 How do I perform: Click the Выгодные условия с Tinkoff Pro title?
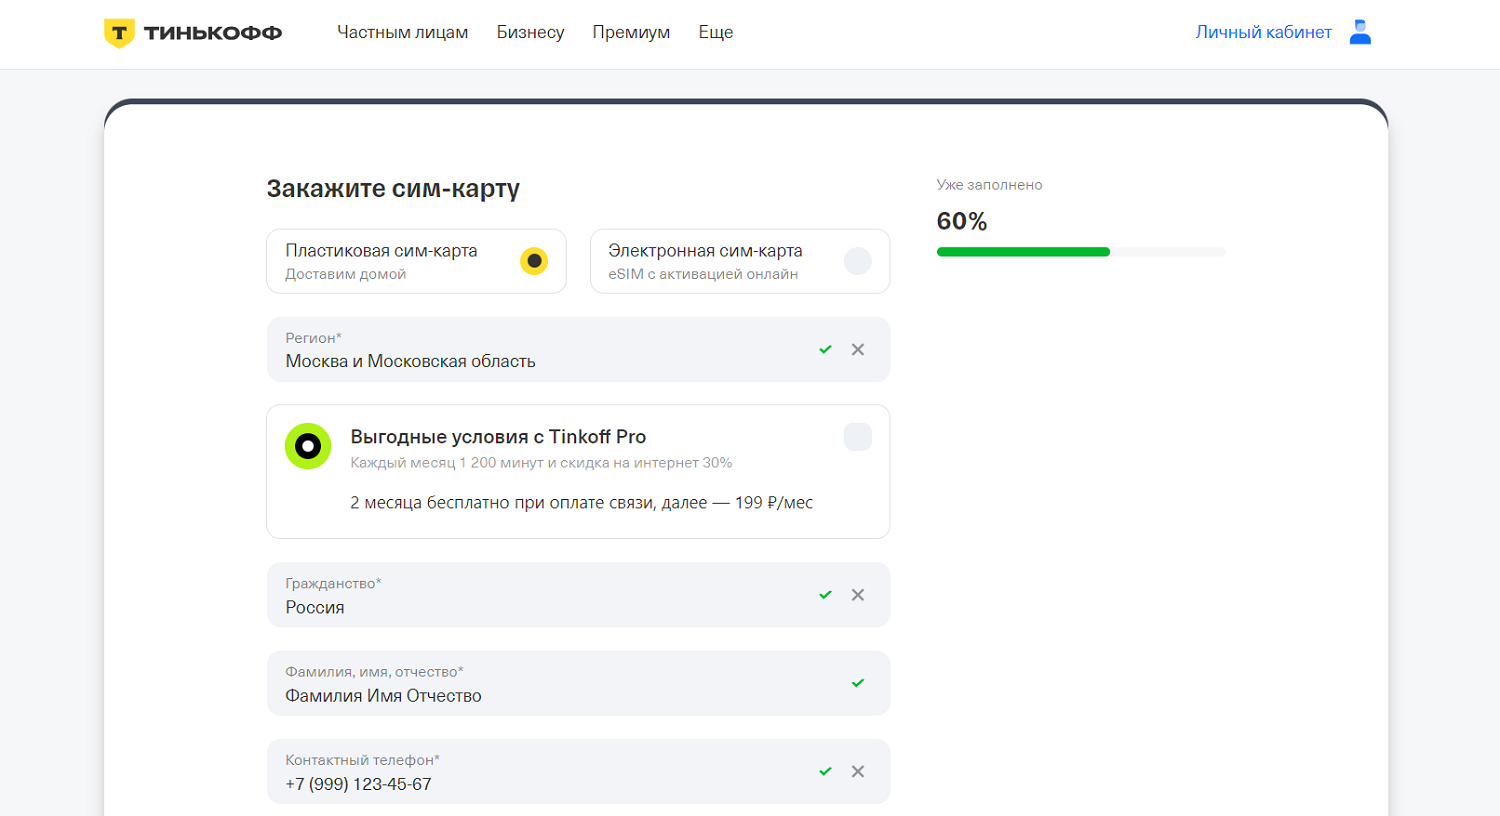pos(498,437)
